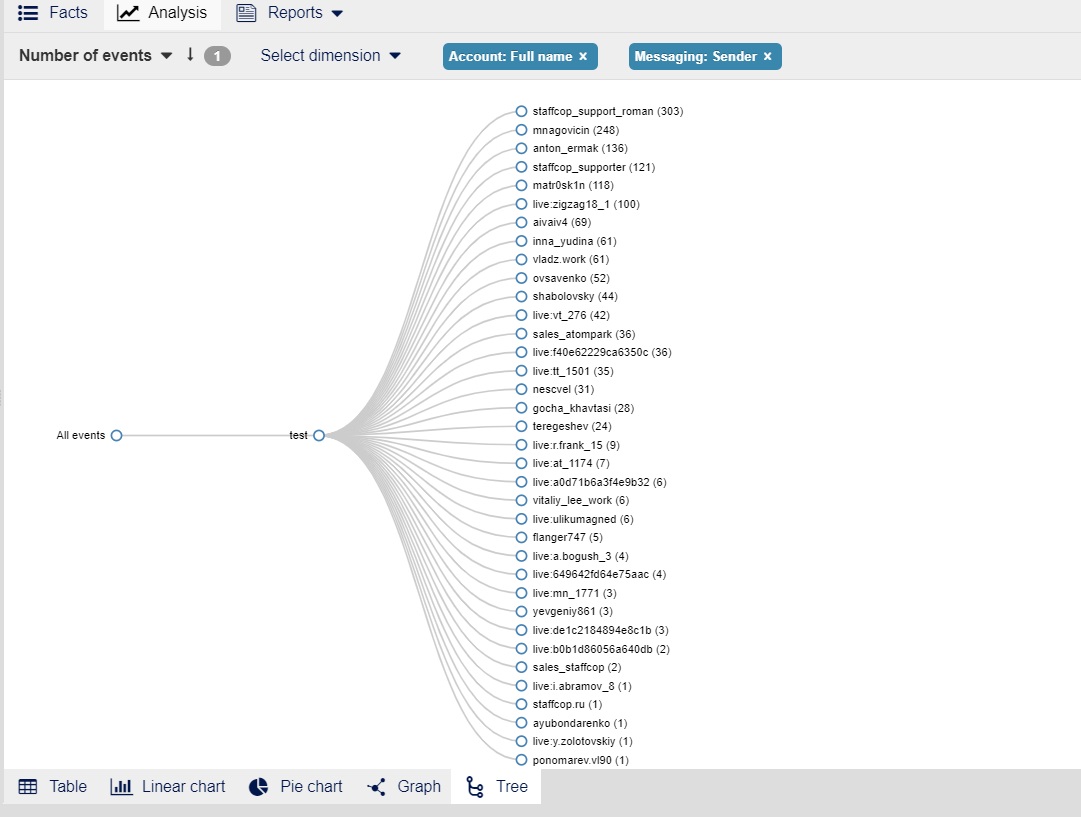
Task: Click the ponomarev.vl90 node
Action: tap(521, 760)
